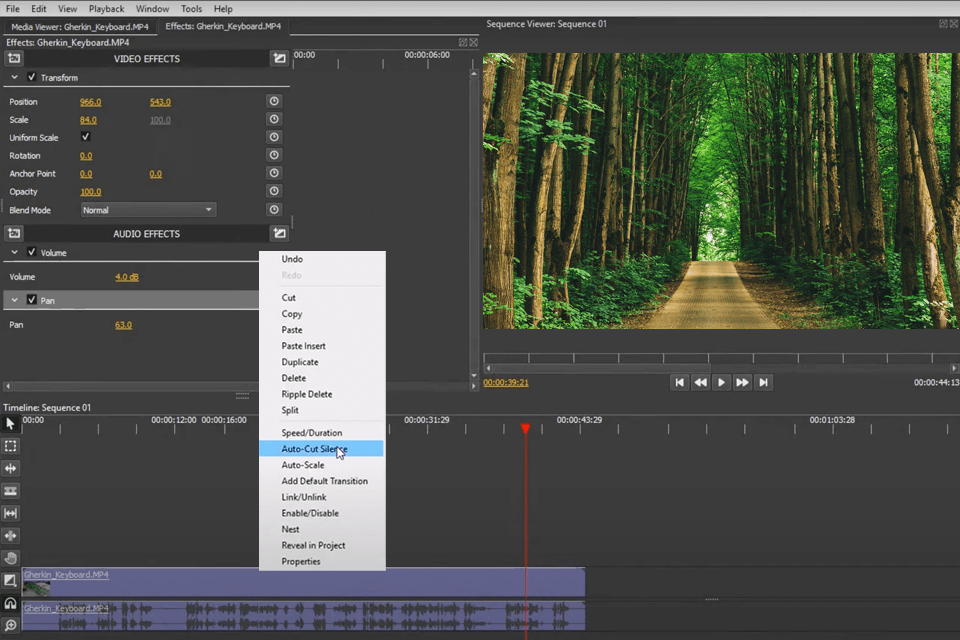Click Add Video Effect icon

point(14,58)
